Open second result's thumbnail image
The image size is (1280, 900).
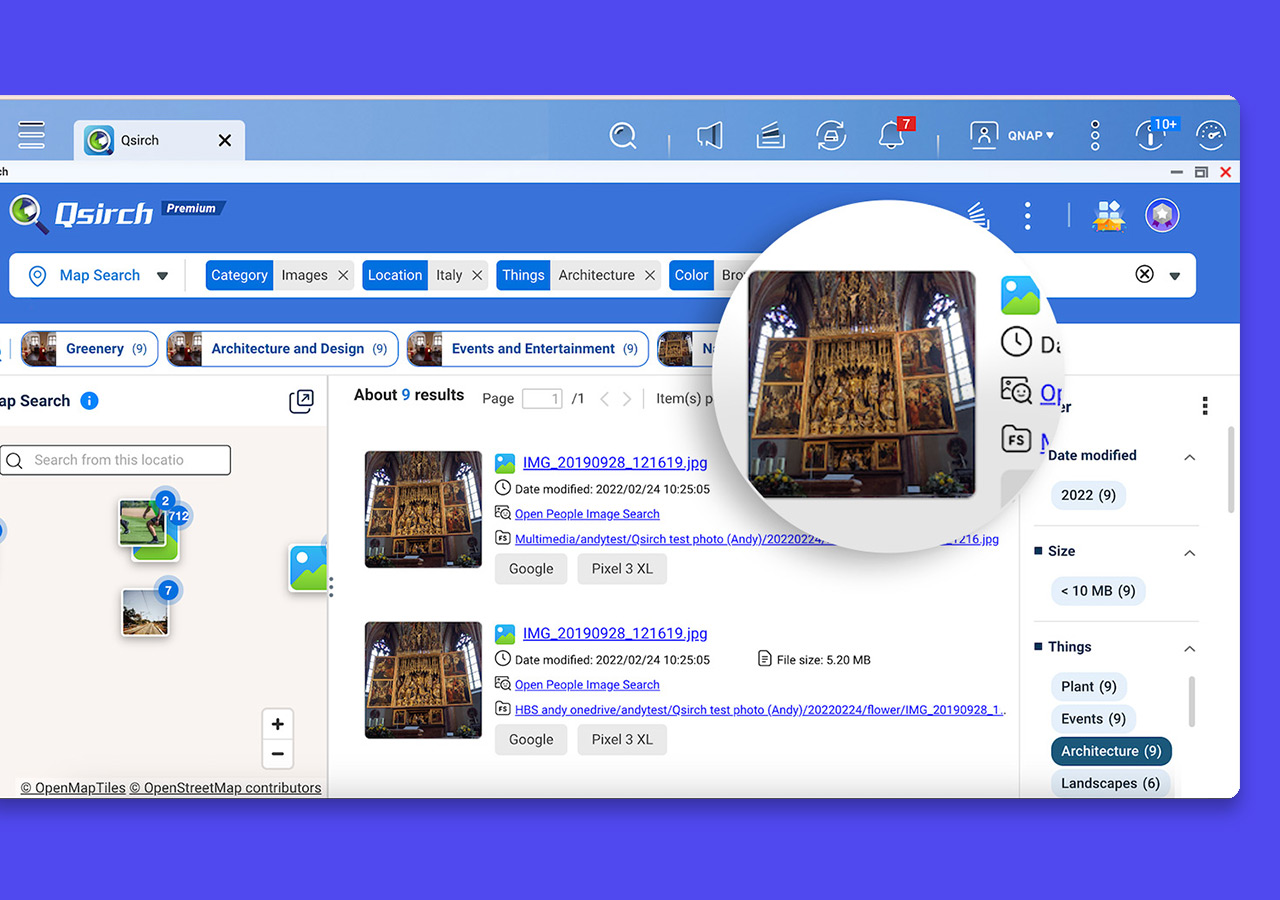423,680
